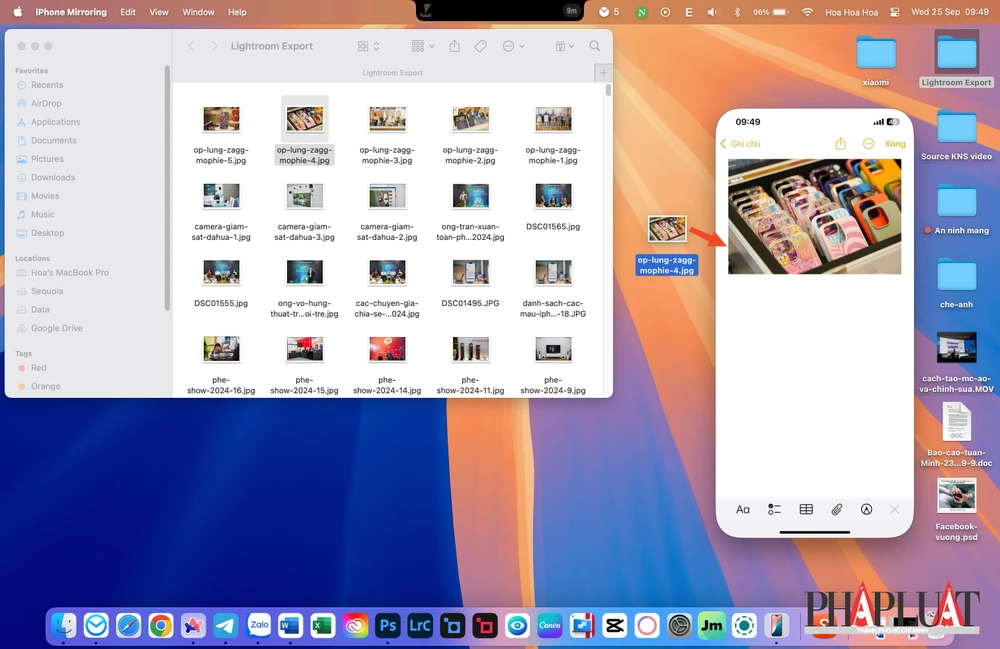Open the ellipsis menu in Notes header
The width and height of the screenshot is (1000, 649).
click(868, 144)
